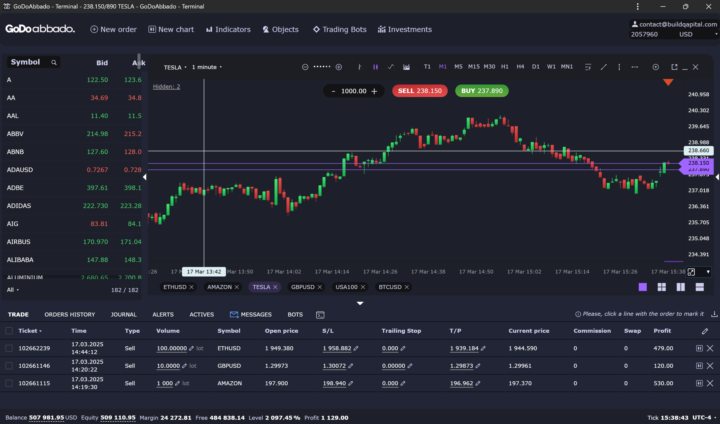Check order 102661146 checkbox
The width and height of the screenshot is (720, 424).
pos(9,366)
